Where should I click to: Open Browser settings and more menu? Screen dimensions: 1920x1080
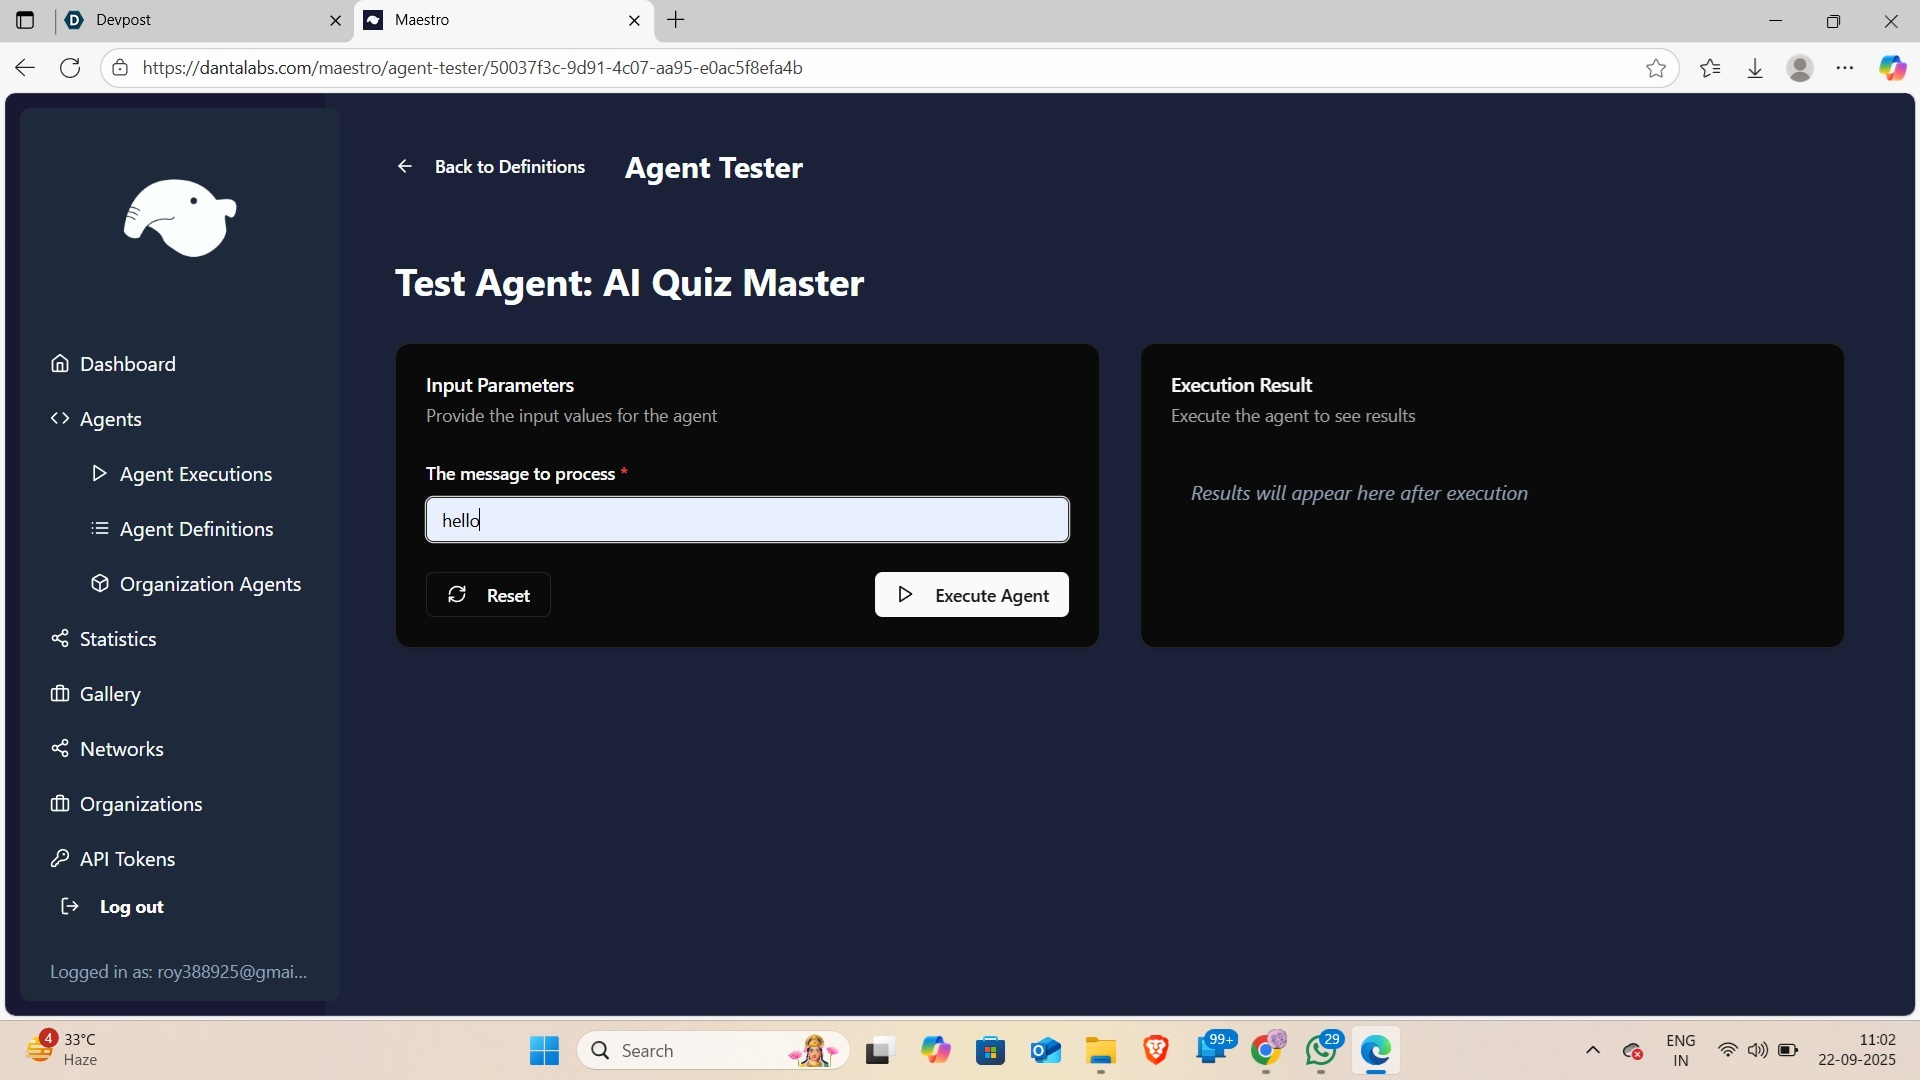coord(1845,68)
